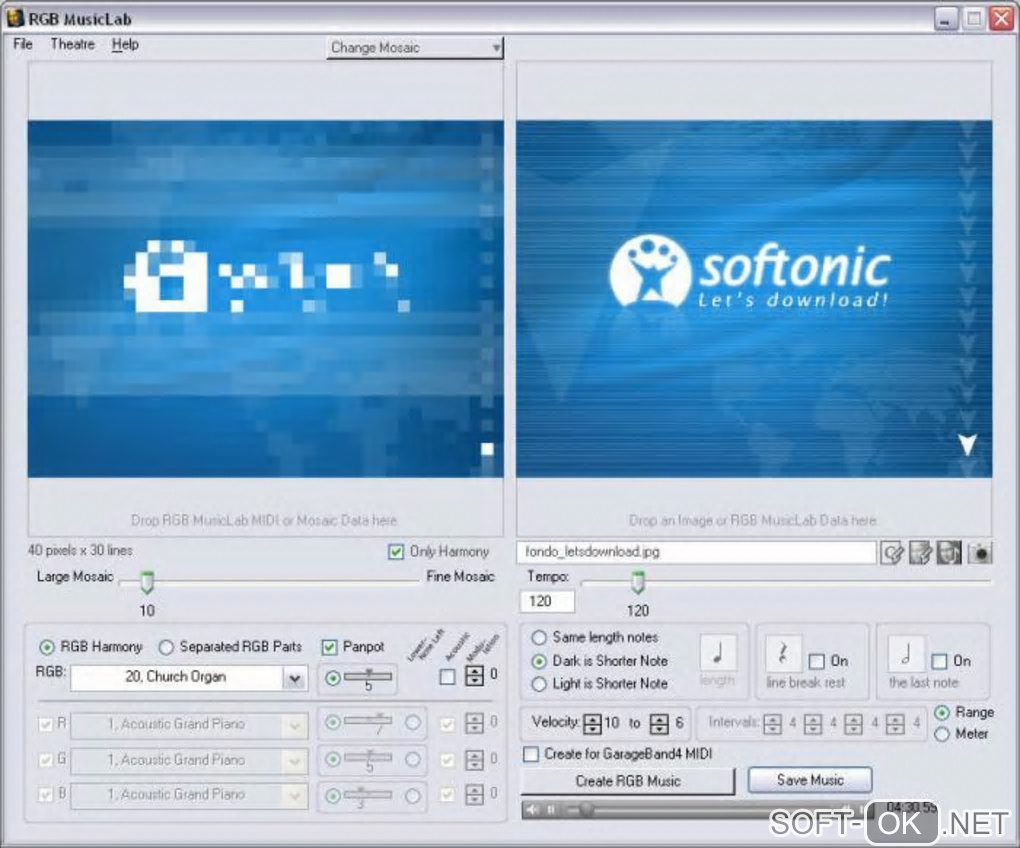Toggle the G channel checkbox
Image resolution: width=1020 pixels, height=848 pixels.
pyautogui.click(x=46, y=760)
